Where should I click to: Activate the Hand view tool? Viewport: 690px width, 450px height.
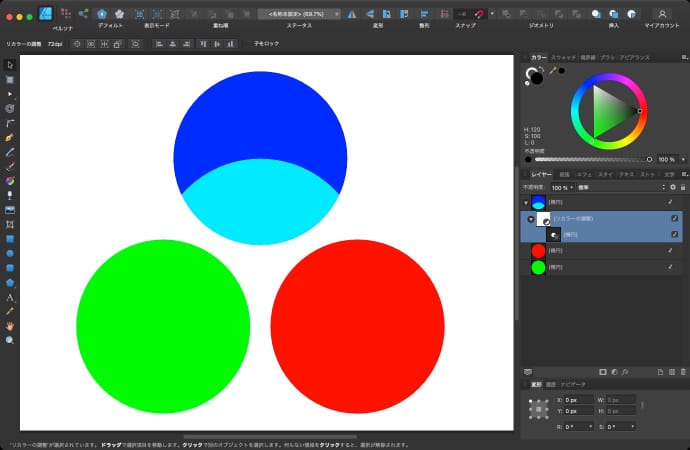(10, 326)
